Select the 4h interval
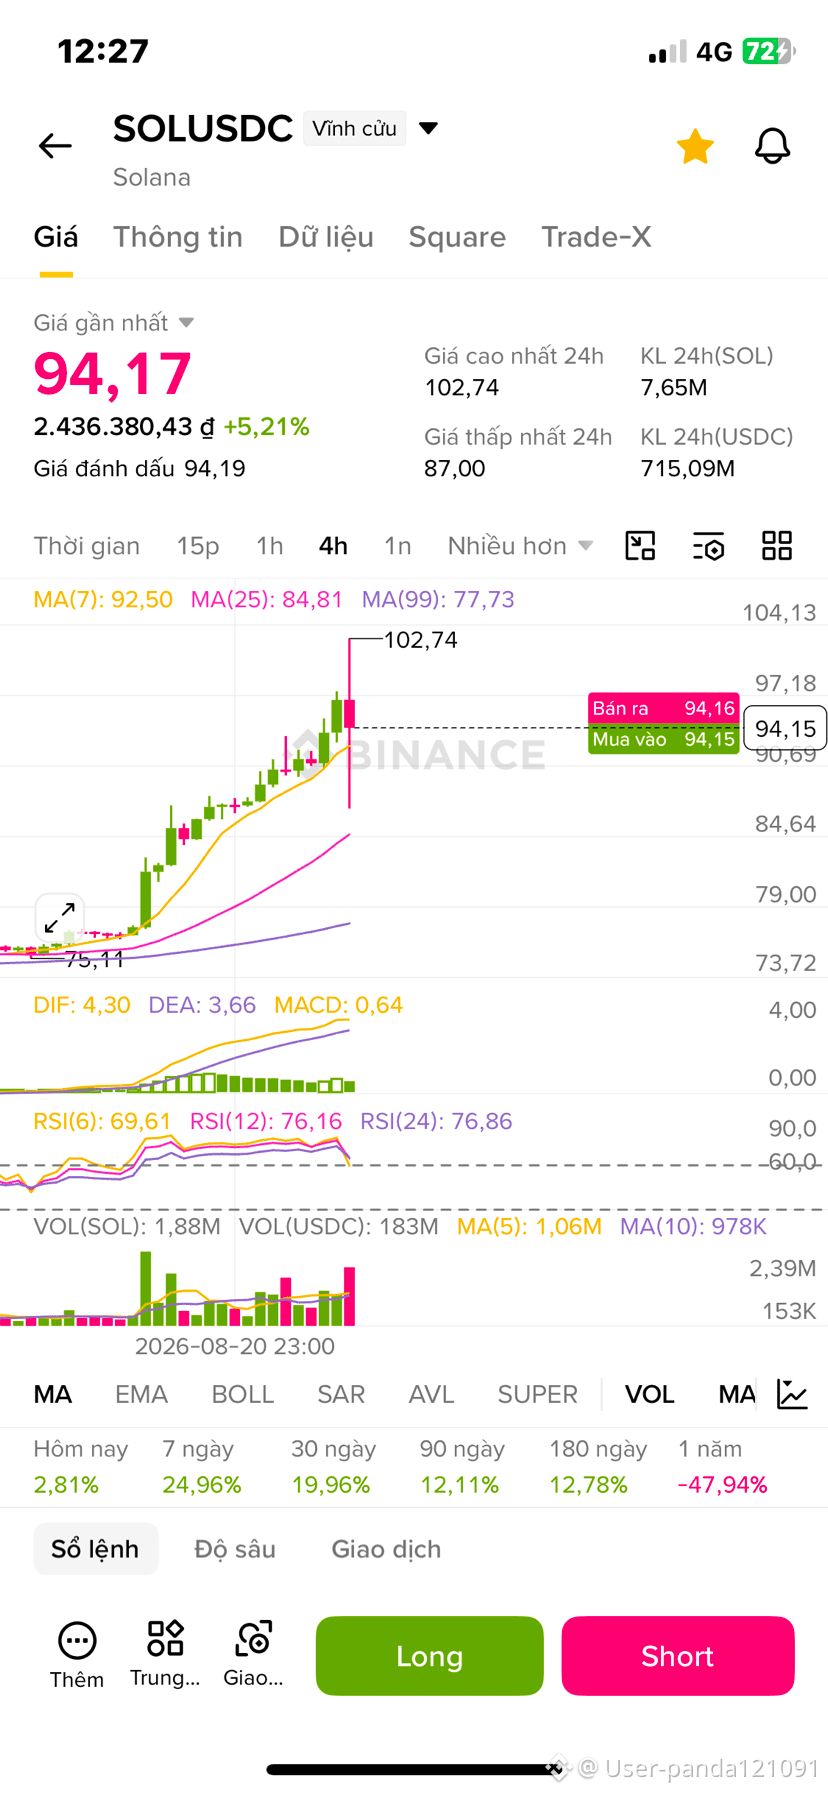This screenshot has height=1793, width=828. (x=333, y=546)
